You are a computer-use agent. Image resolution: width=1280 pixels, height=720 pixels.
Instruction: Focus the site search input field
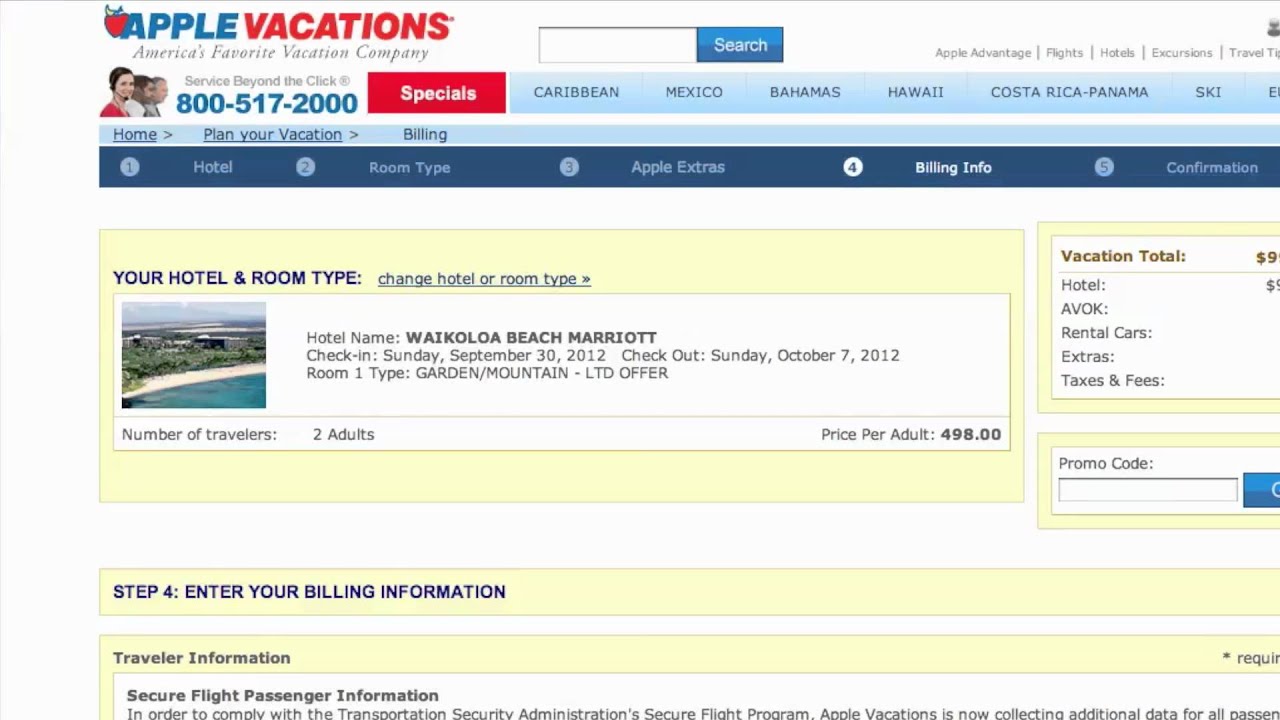tap(617, 45)
